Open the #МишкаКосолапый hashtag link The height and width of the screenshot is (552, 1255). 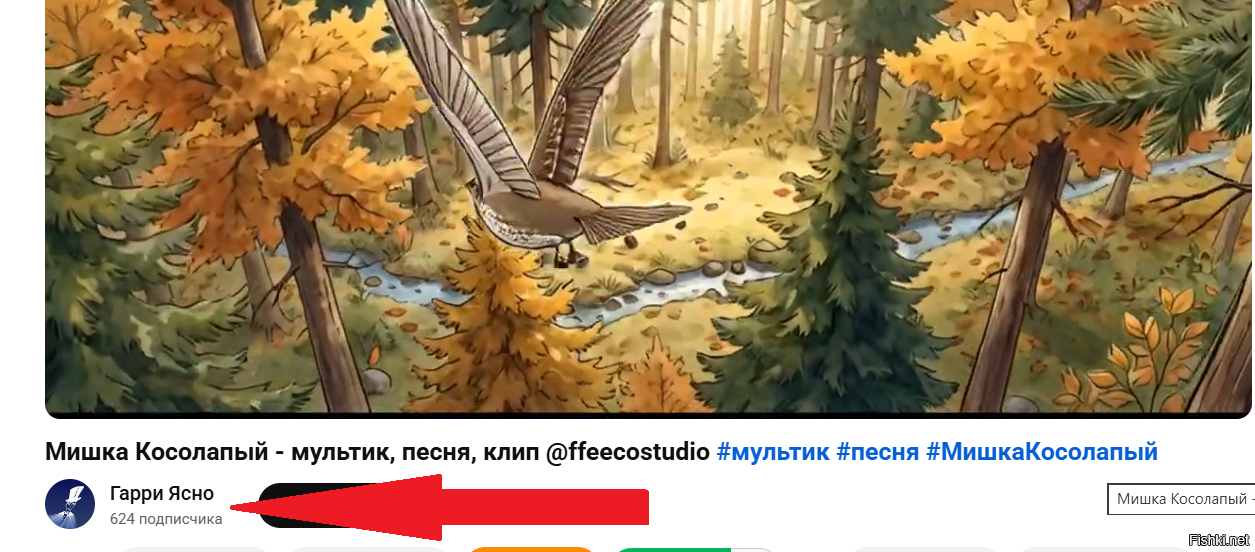tap(1041, 451)
